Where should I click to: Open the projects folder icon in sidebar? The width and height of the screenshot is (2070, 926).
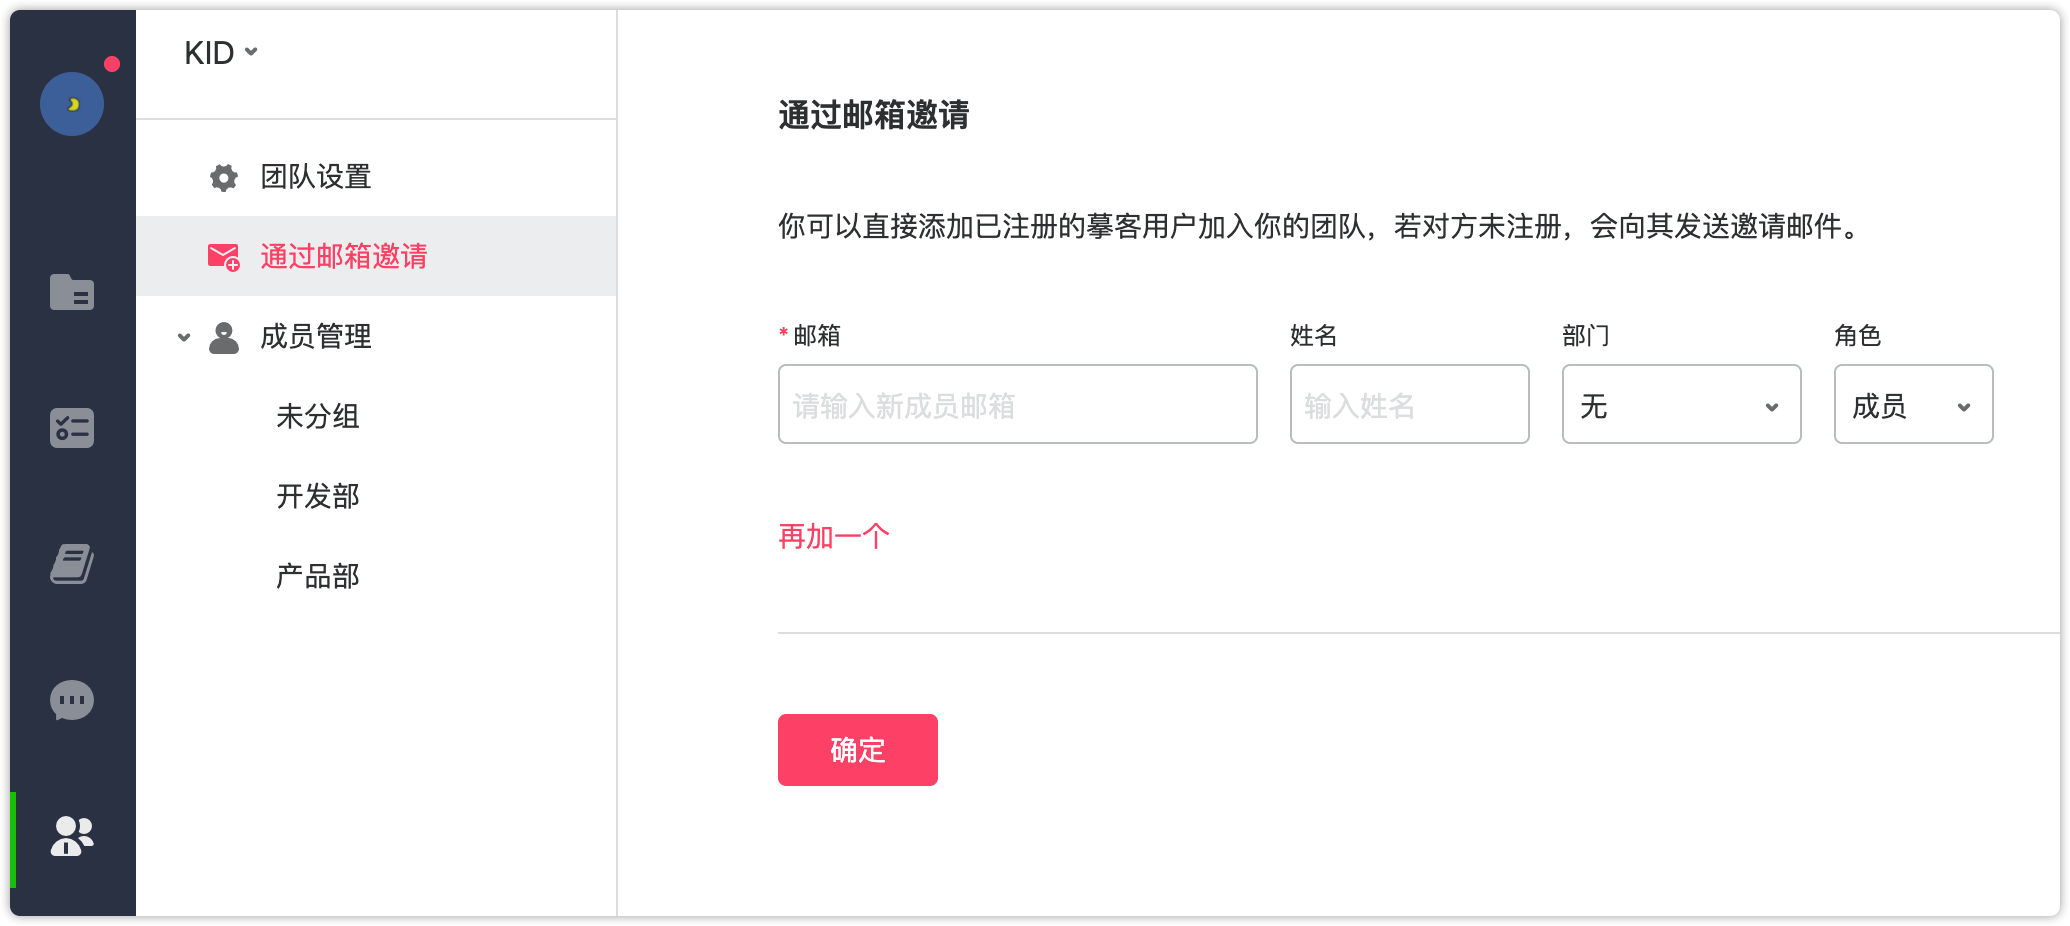(x=72, y=292)
